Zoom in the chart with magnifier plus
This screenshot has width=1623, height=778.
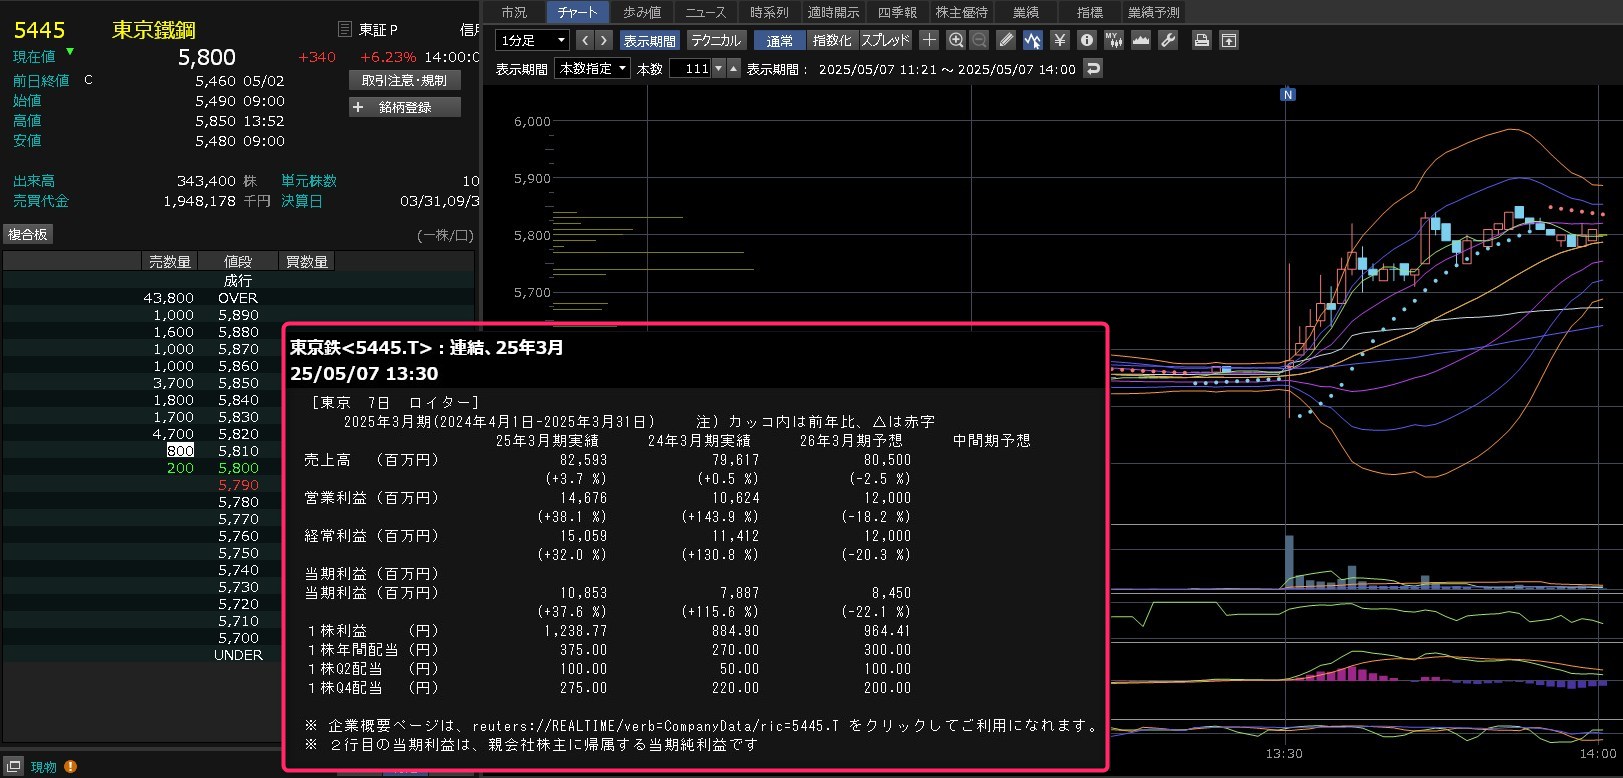pyautogui.click(x=956, y=40)
